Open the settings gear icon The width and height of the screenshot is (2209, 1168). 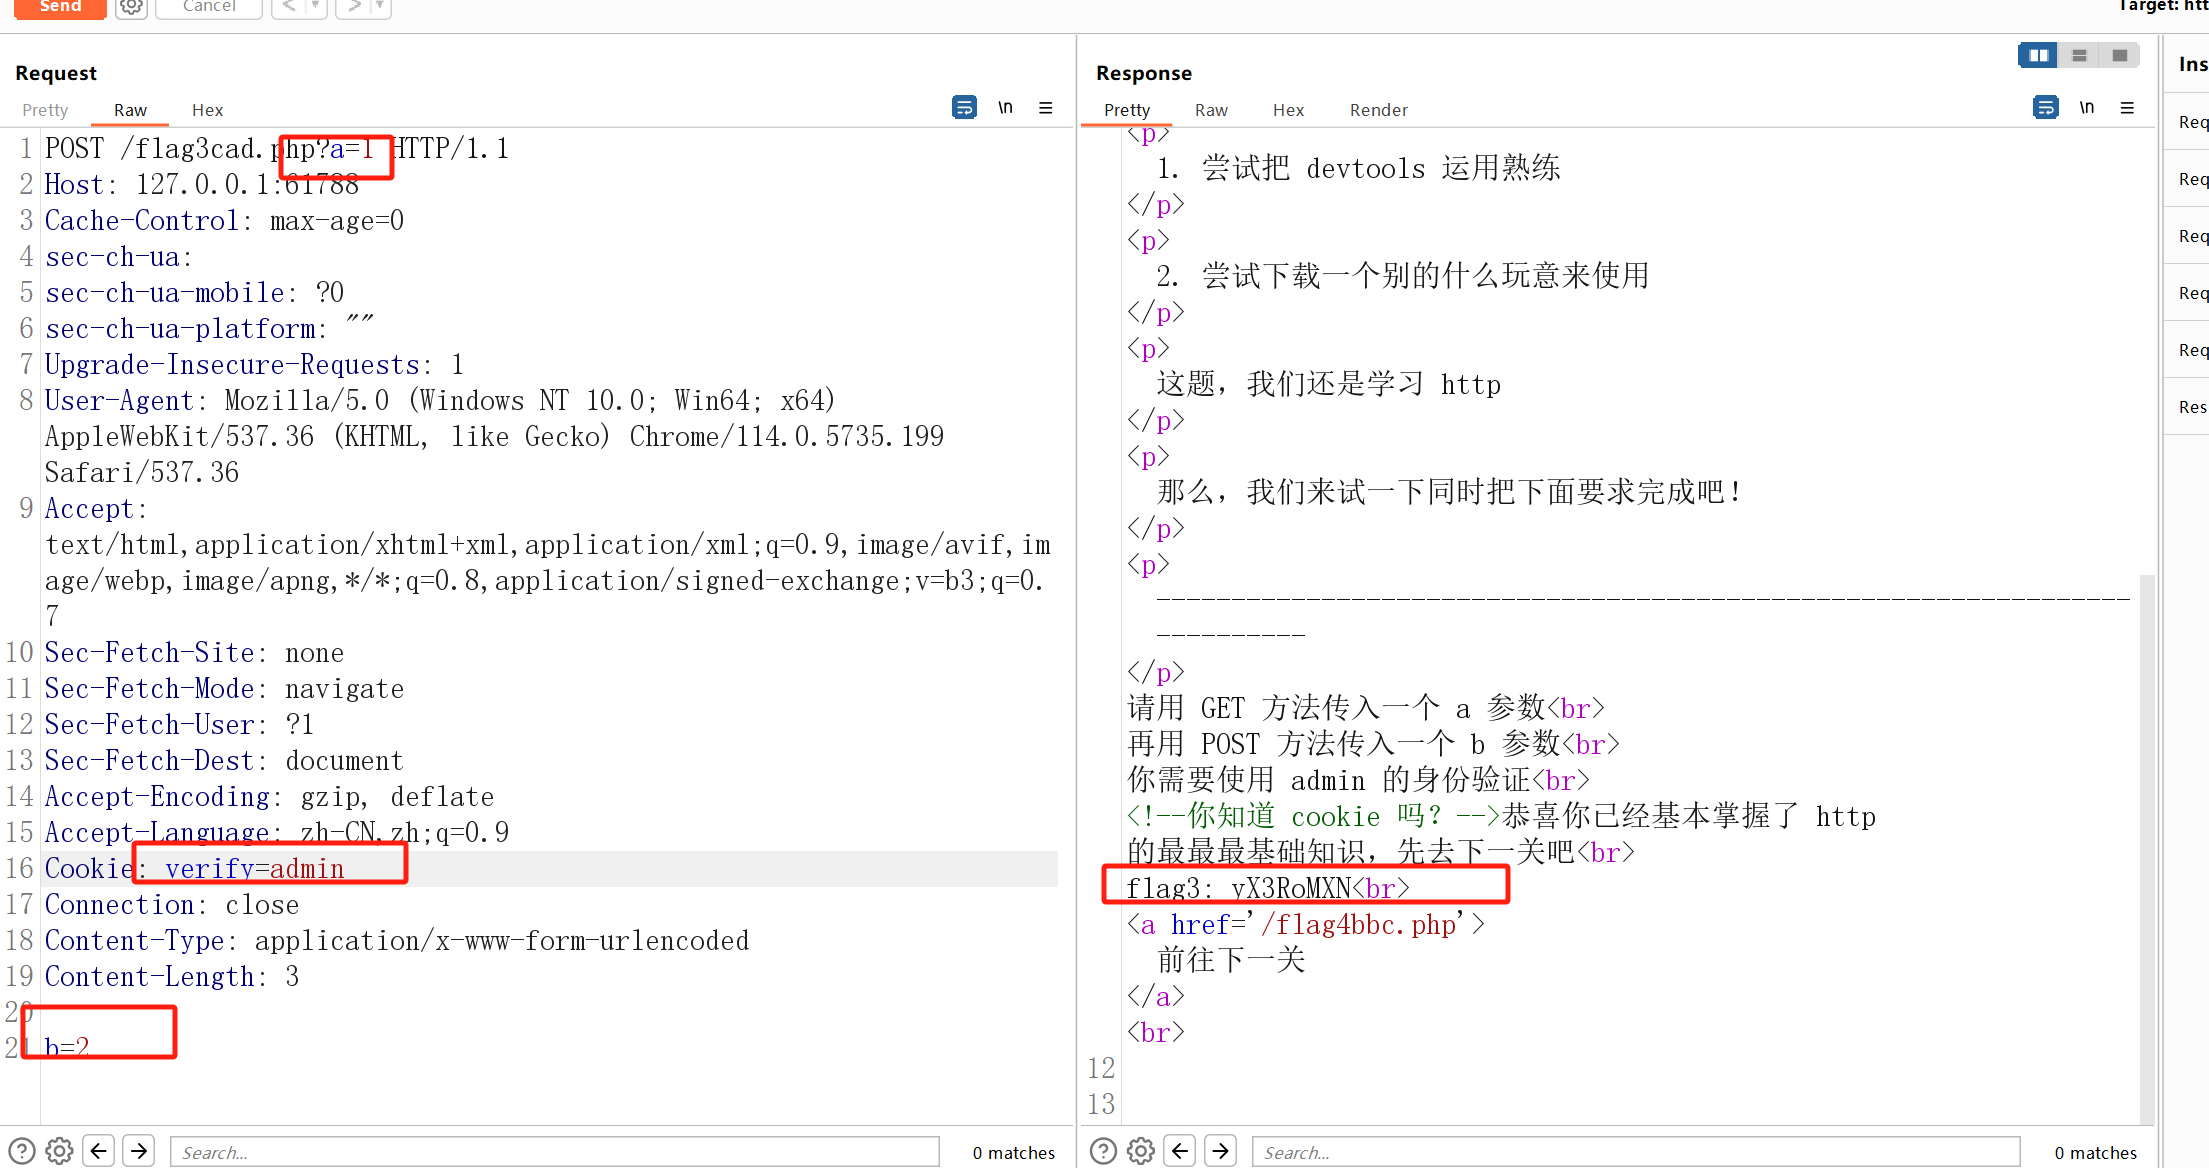(x=130, y=9)
